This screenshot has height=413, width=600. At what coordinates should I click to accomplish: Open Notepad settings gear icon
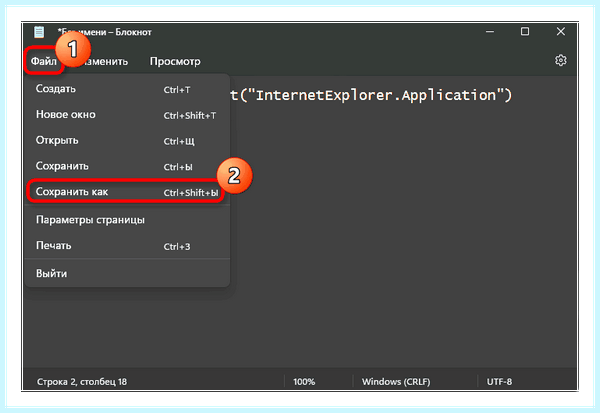(x=561, y=60)
